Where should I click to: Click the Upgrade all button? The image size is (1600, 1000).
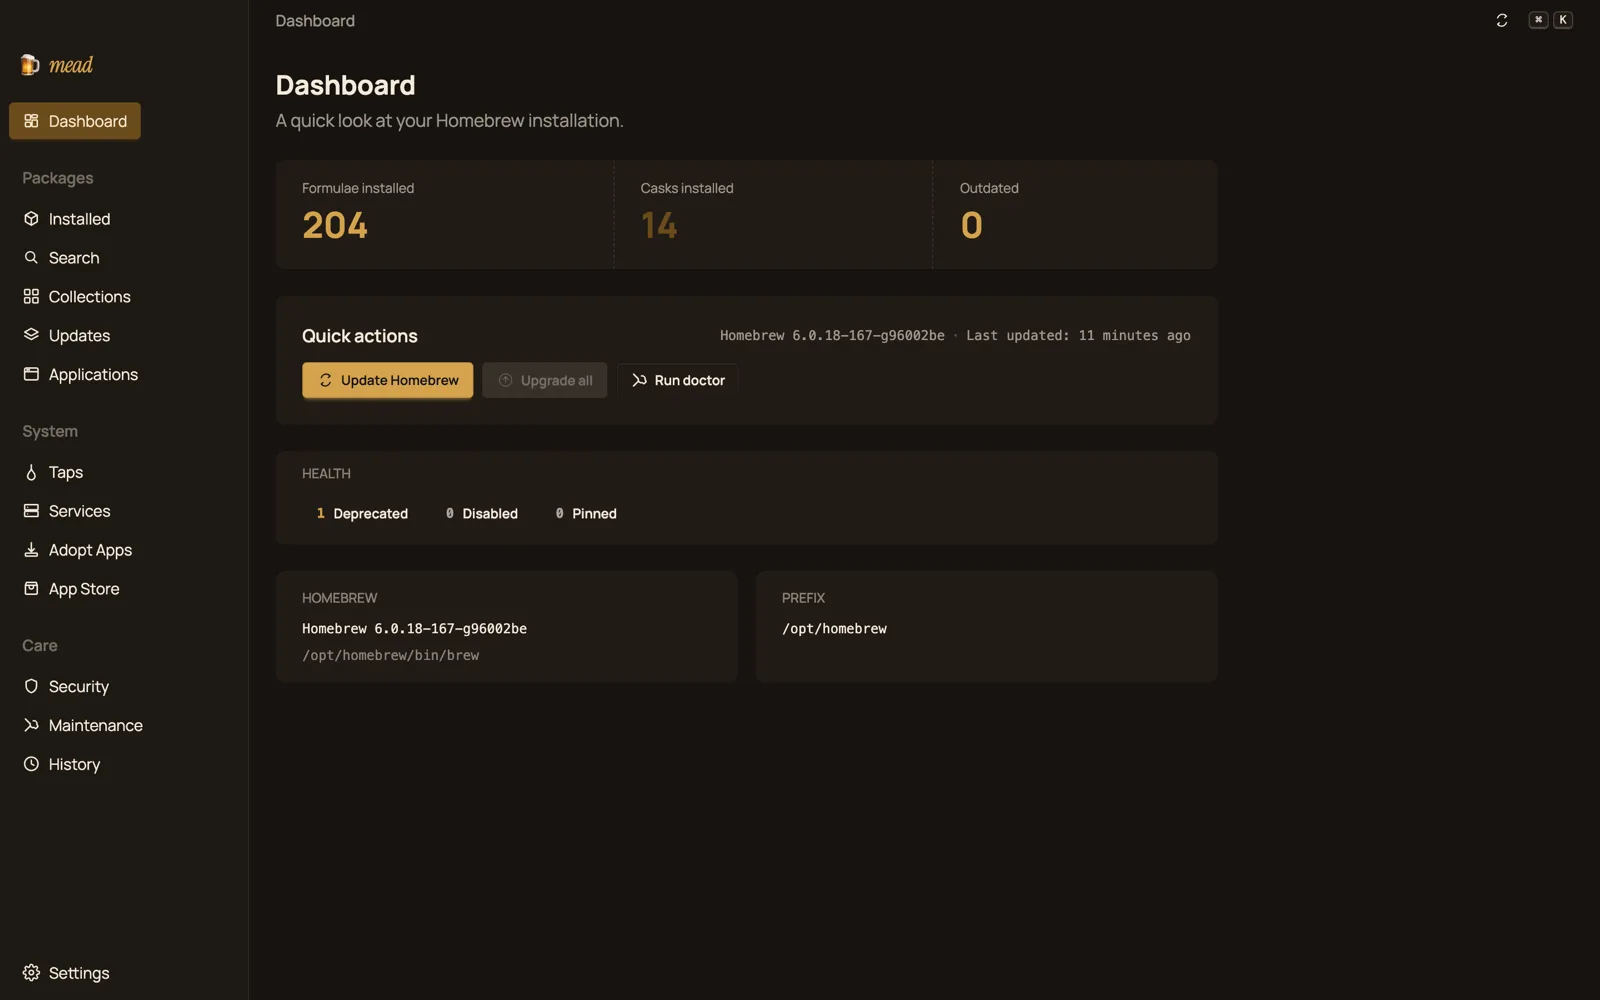[x=545, y=380]
